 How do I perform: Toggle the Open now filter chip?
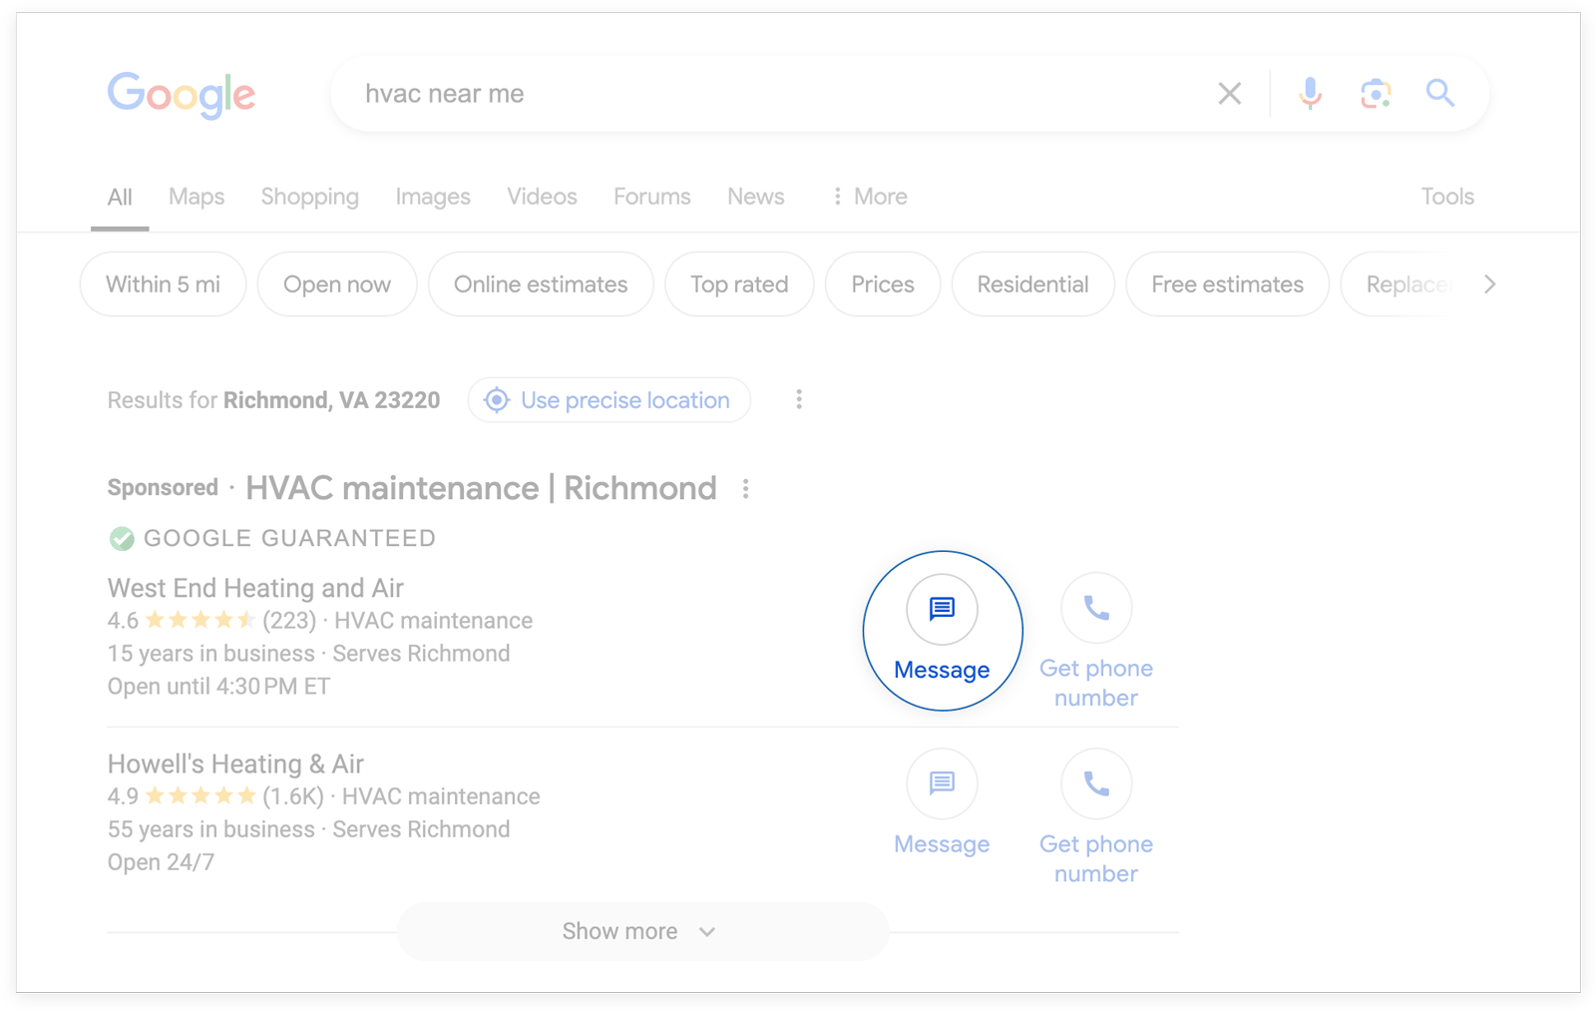click(x=336, y=285)
